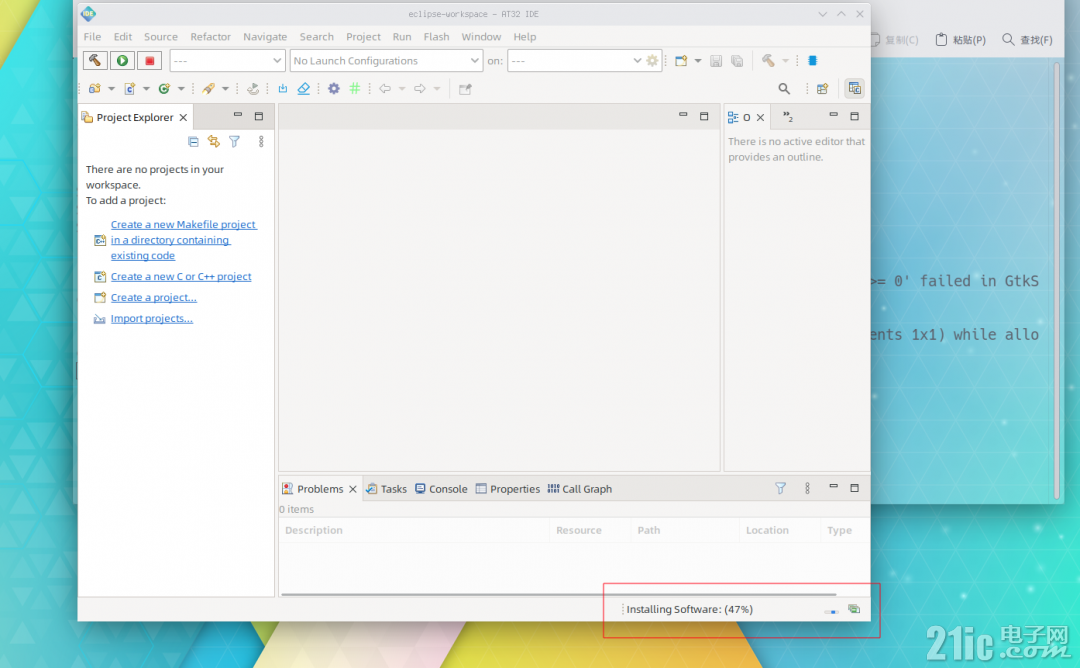Click the Project Explorer filter funnel icon
1080x668 pixels.
coord(234,141)
